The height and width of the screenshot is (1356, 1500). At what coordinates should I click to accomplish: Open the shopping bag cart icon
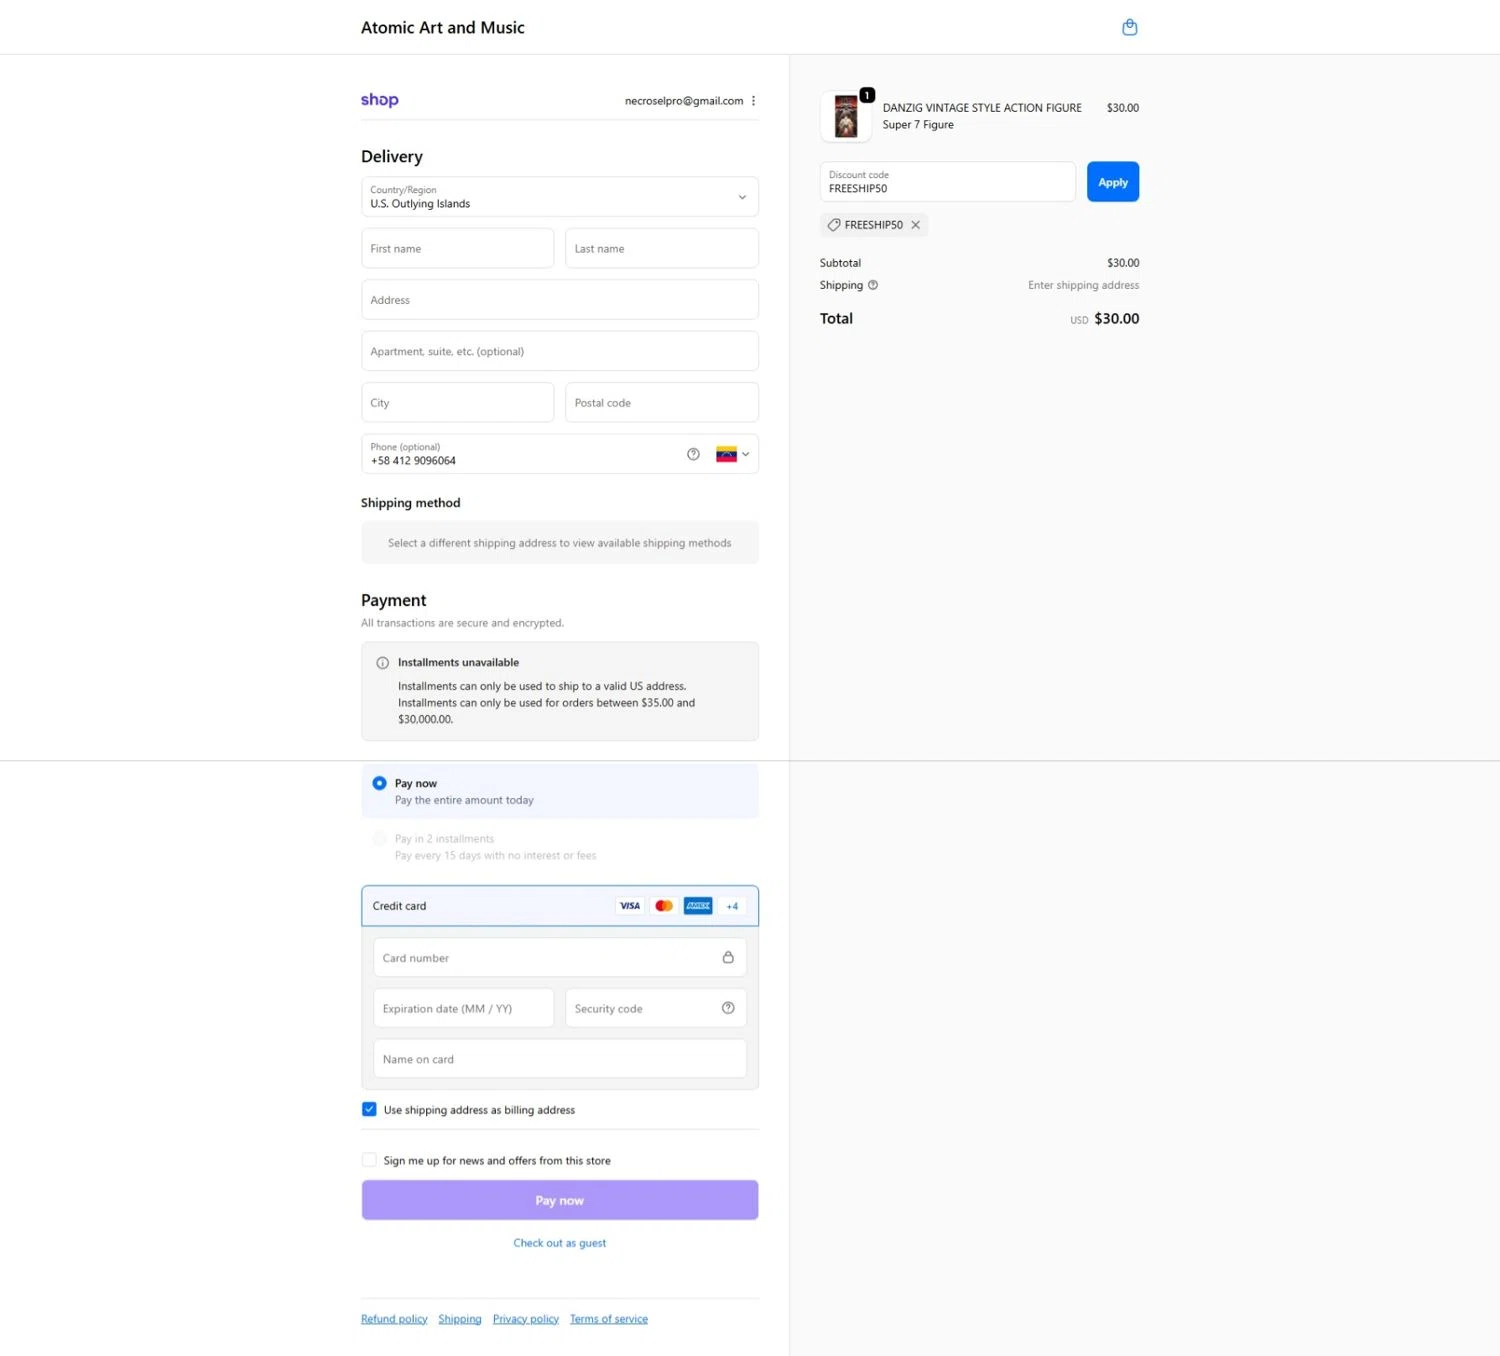pyautogui.click(x=1129, y=27)
